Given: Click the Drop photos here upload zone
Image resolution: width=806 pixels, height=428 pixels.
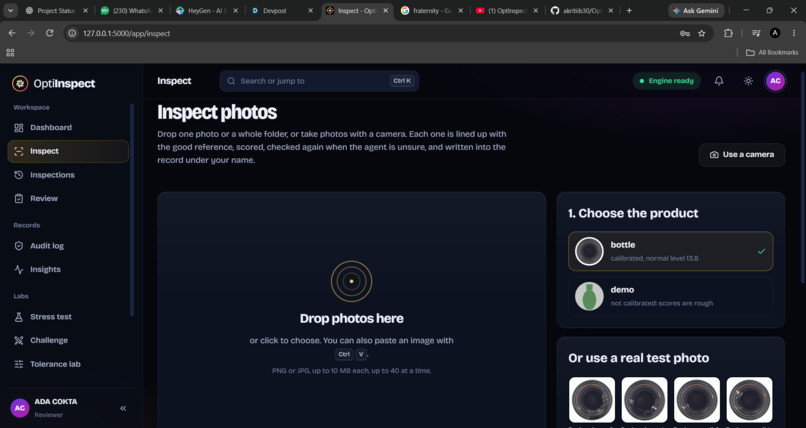Looking at the screenshot, I should [x=352, y=310].
